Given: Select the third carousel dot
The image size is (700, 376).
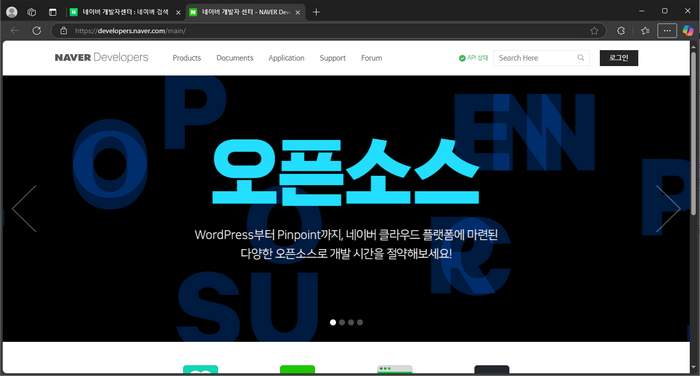Looking at the screenshot, I should pos(351,322).
